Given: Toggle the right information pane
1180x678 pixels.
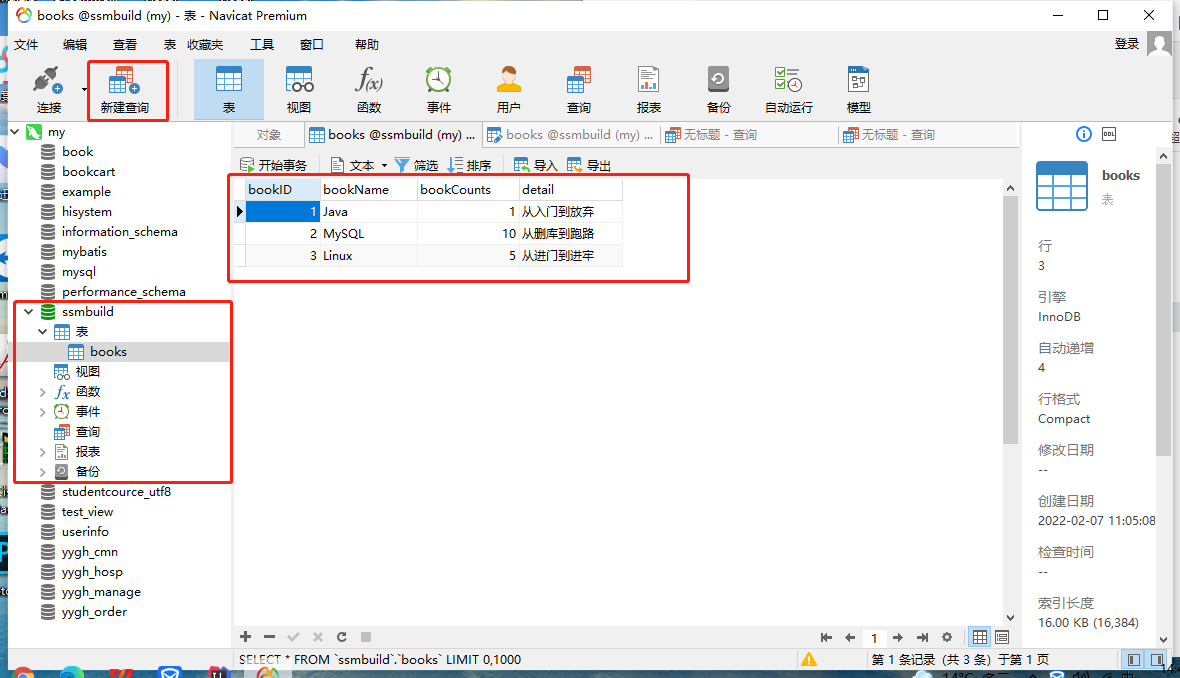Looking at the screenshot, I should [1157, 660].
